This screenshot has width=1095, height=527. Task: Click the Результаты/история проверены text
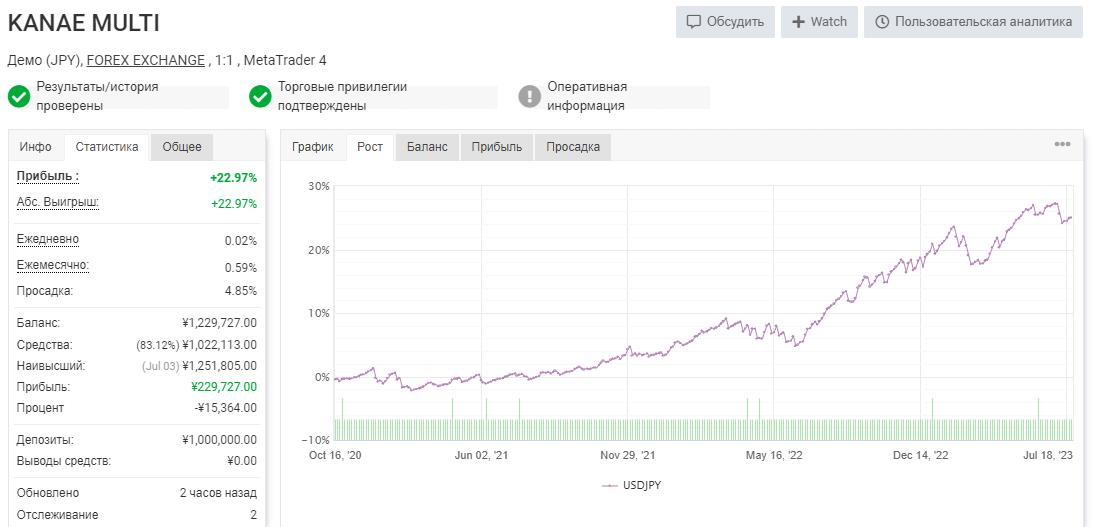pyautogui.click(x=97, y=97)
